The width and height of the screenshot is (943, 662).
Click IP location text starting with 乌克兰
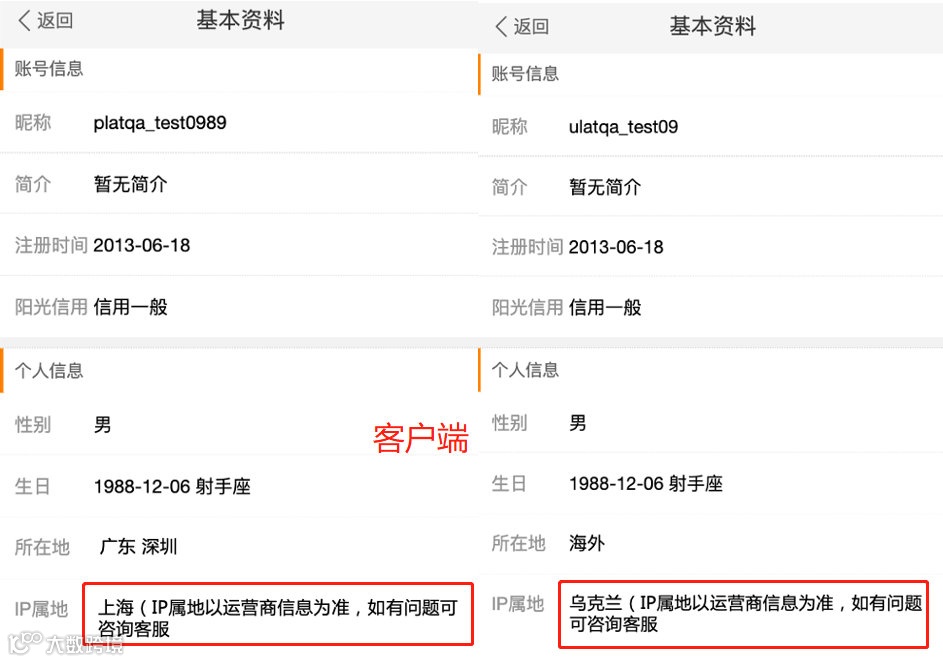[746, 613]
